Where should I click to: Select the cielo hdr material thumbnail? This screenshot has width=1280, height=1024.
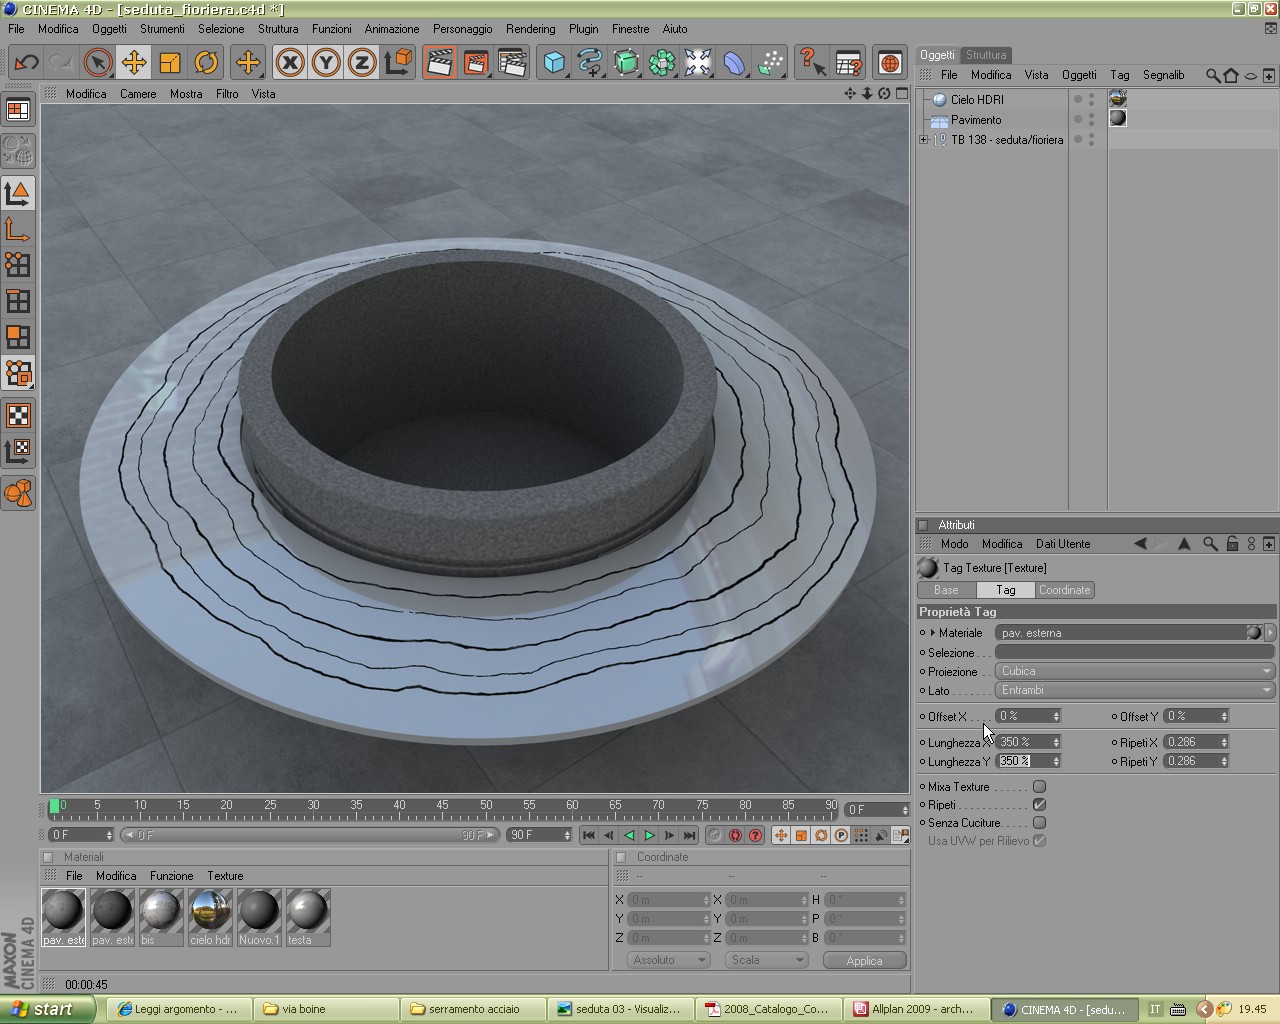pos(210,918)
